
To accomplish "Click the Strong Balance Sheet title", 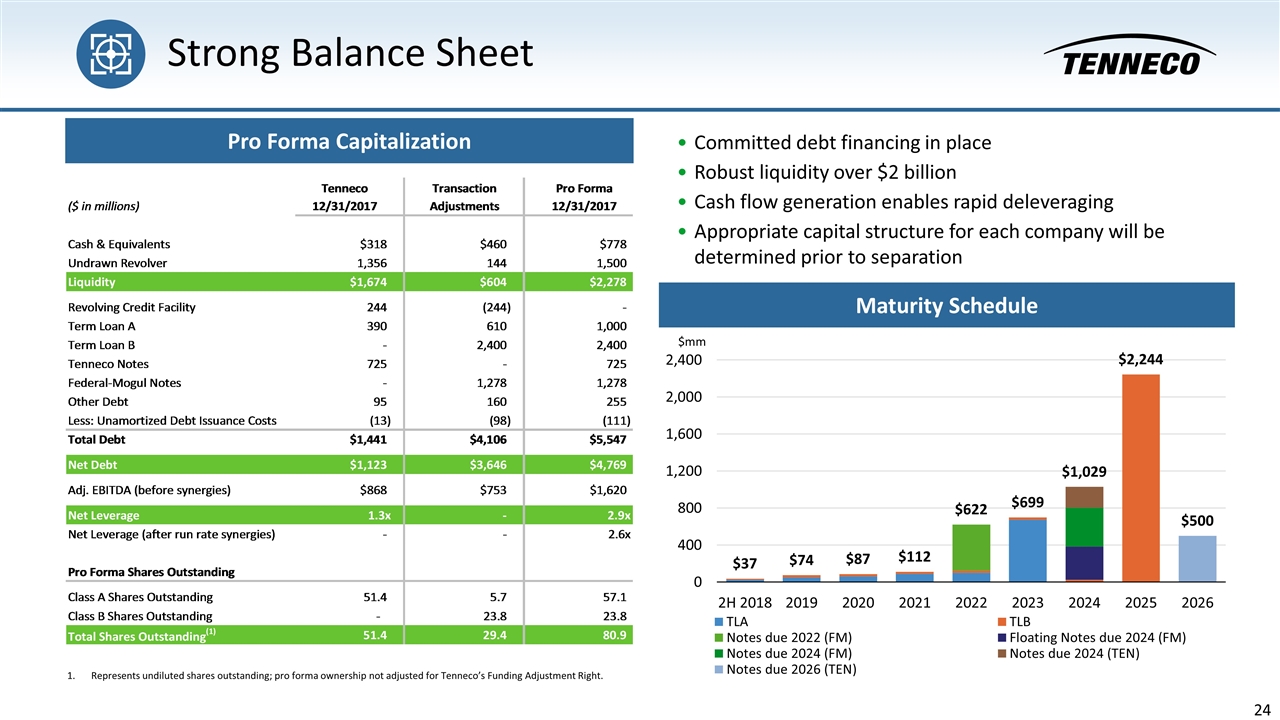I will coord(349,54).
